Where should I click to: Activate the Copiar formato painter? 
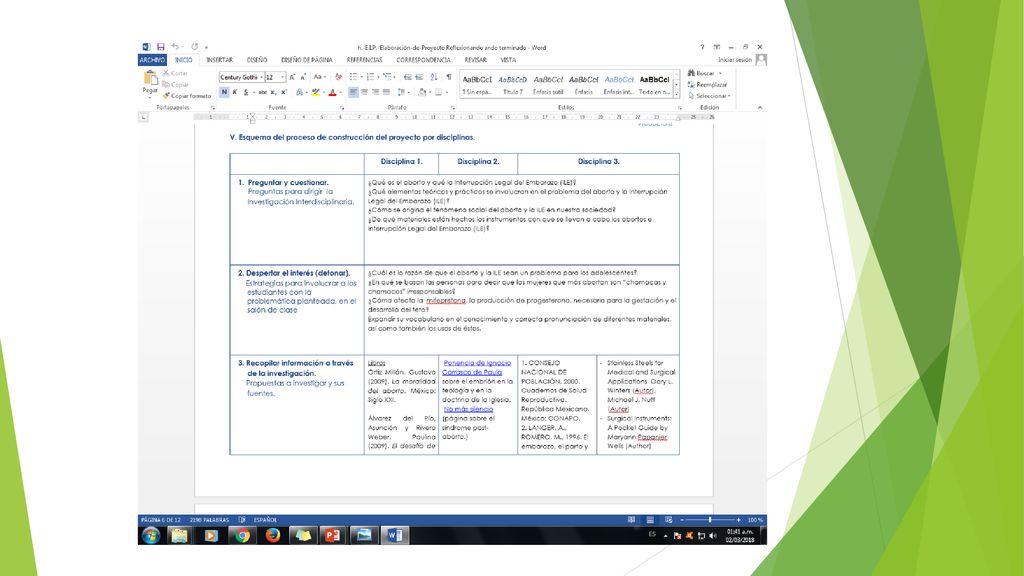(187, 95)
